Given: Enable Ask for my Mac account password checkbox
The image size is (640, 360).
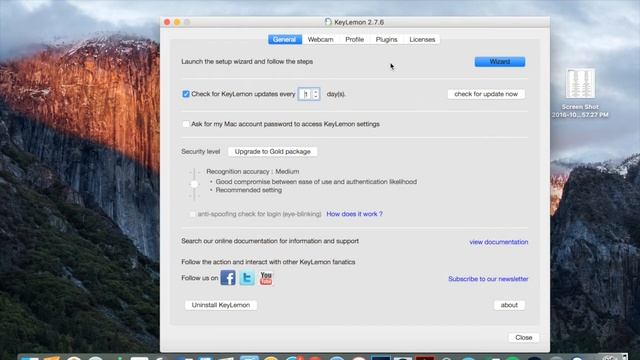Looking at the screenshot, I should tap(186, 124).
